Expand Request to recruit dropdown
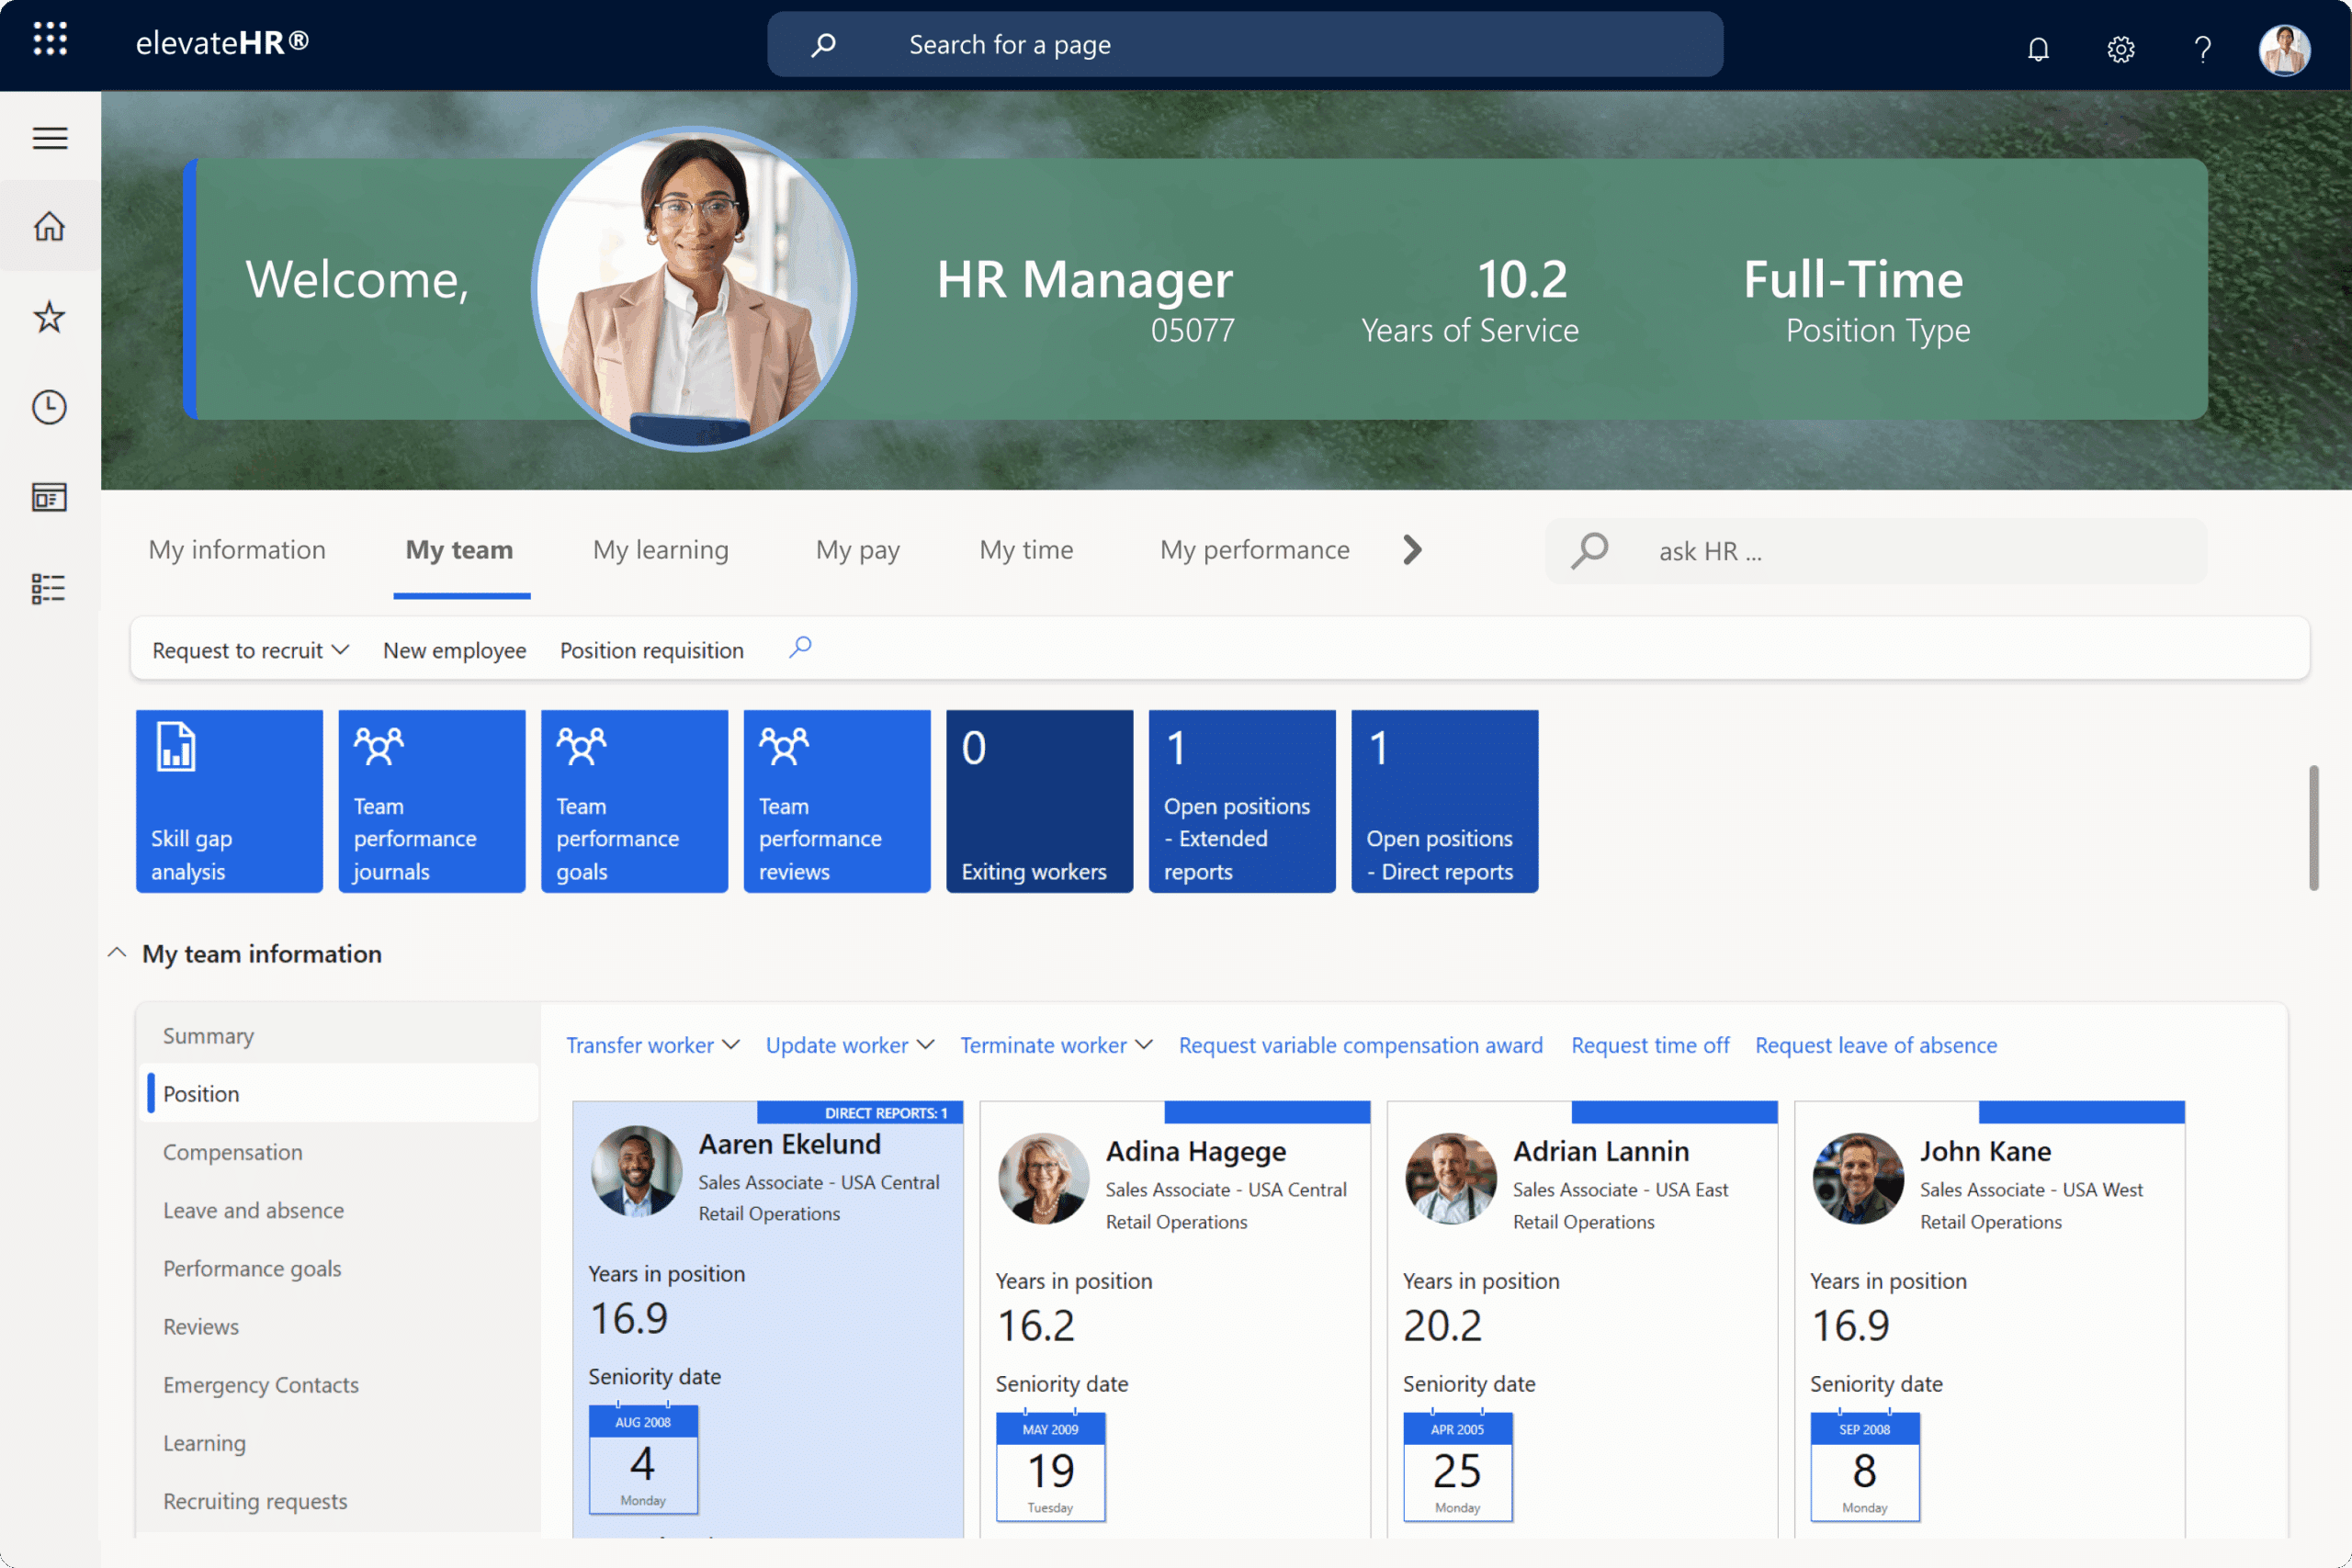 250,650
